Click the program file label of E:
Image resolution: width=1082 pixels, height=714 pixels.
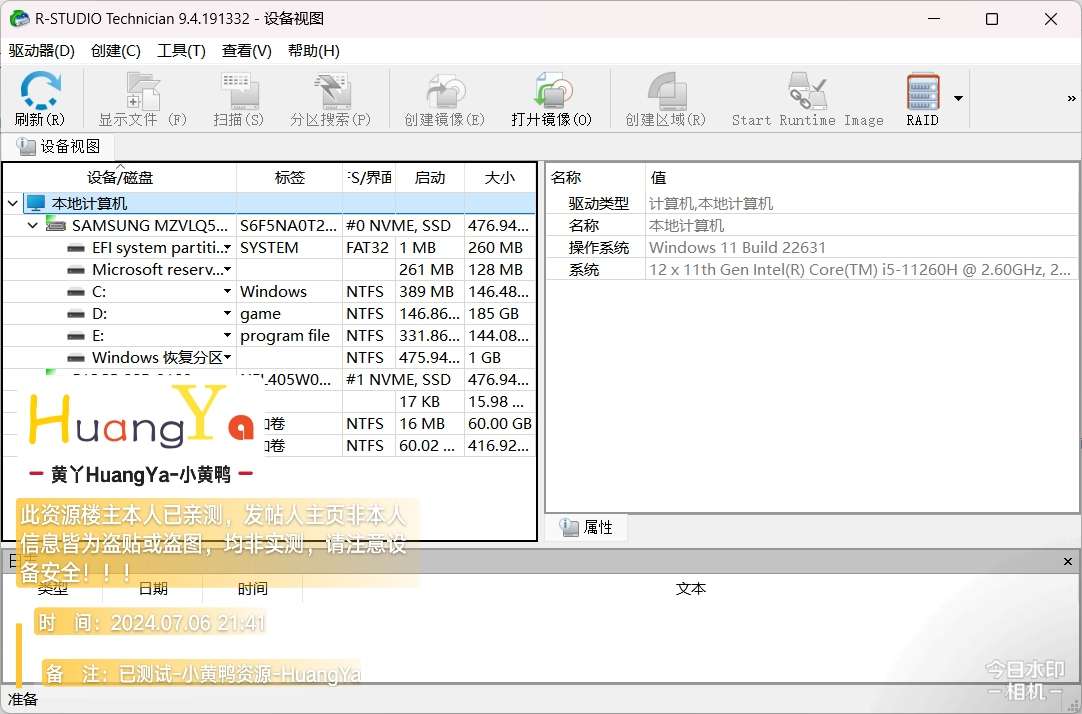click(x=285, y=336)
